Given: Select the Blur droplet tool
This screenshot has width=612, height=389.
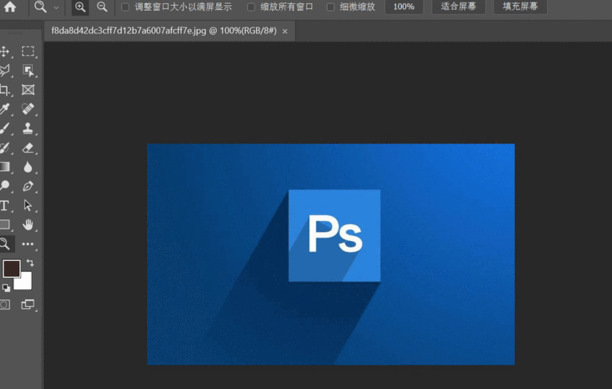Looking at the screenshot, I should click(x=28, y=167).
